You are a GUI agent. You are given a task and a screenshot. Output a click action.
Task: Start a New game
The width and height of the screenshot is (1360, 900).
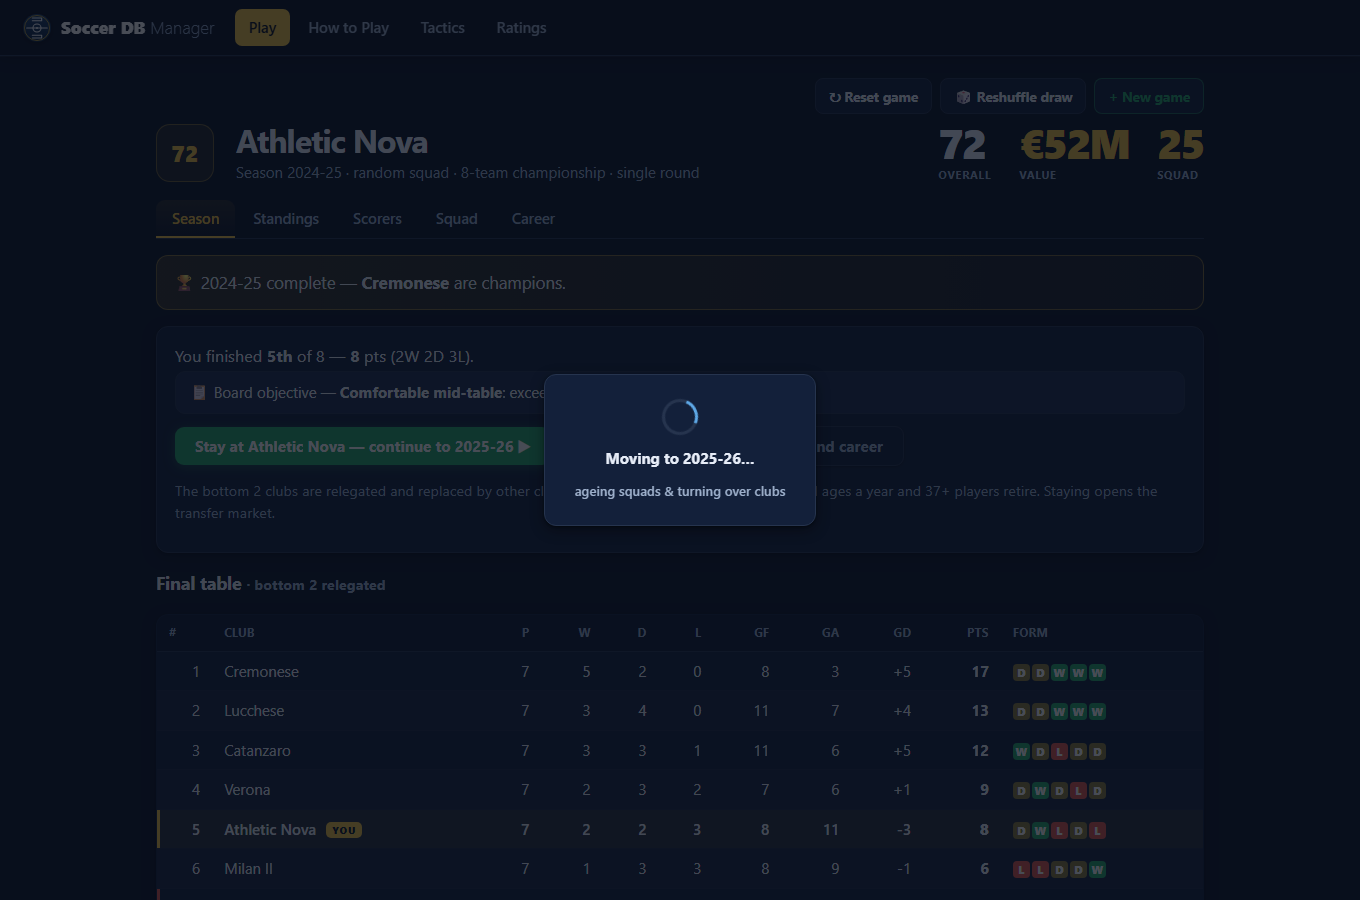point(1149,97)
